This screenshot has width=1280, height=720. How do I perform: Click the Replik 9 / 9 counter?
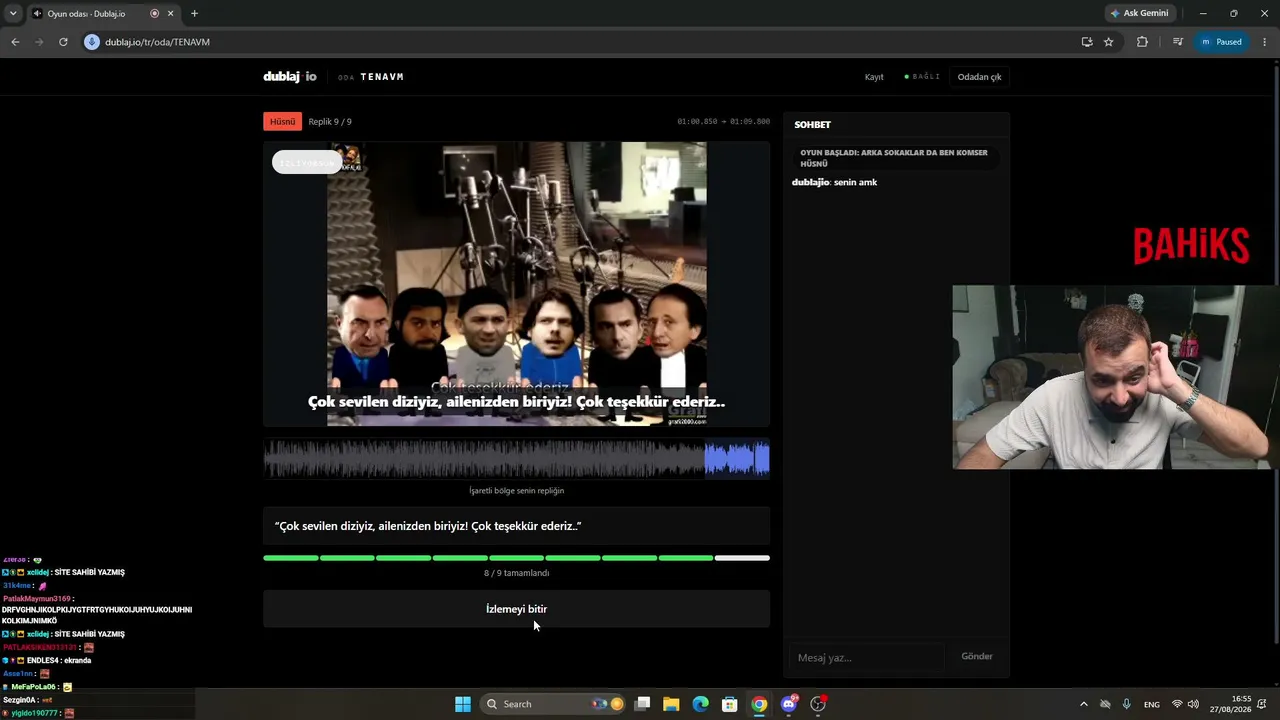click(330, 122)
